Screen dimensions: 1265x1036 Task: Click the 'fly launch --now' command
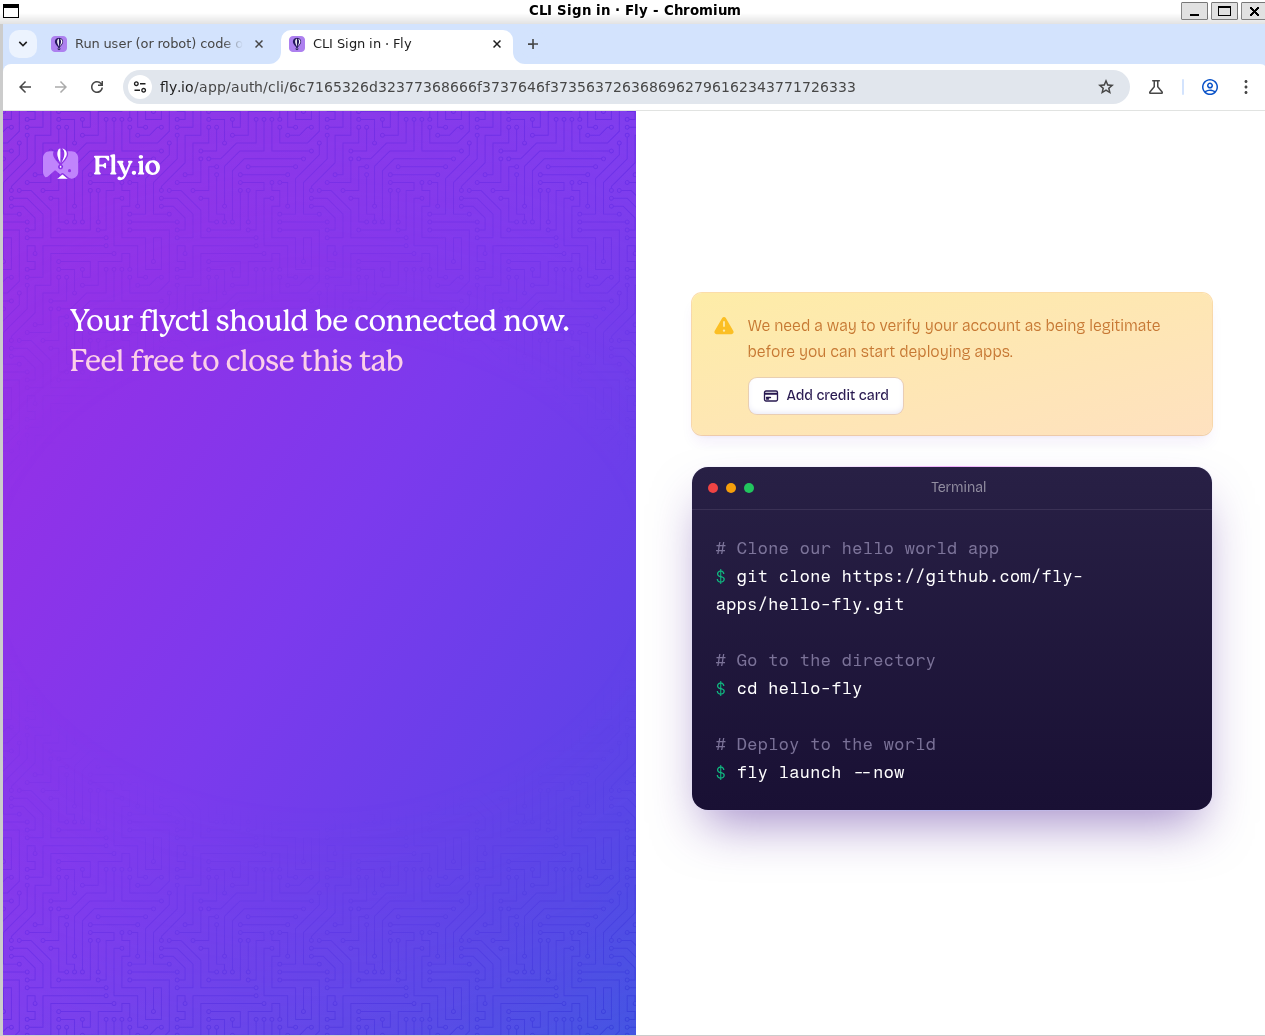pyautogui.click(x=810, y=773)
